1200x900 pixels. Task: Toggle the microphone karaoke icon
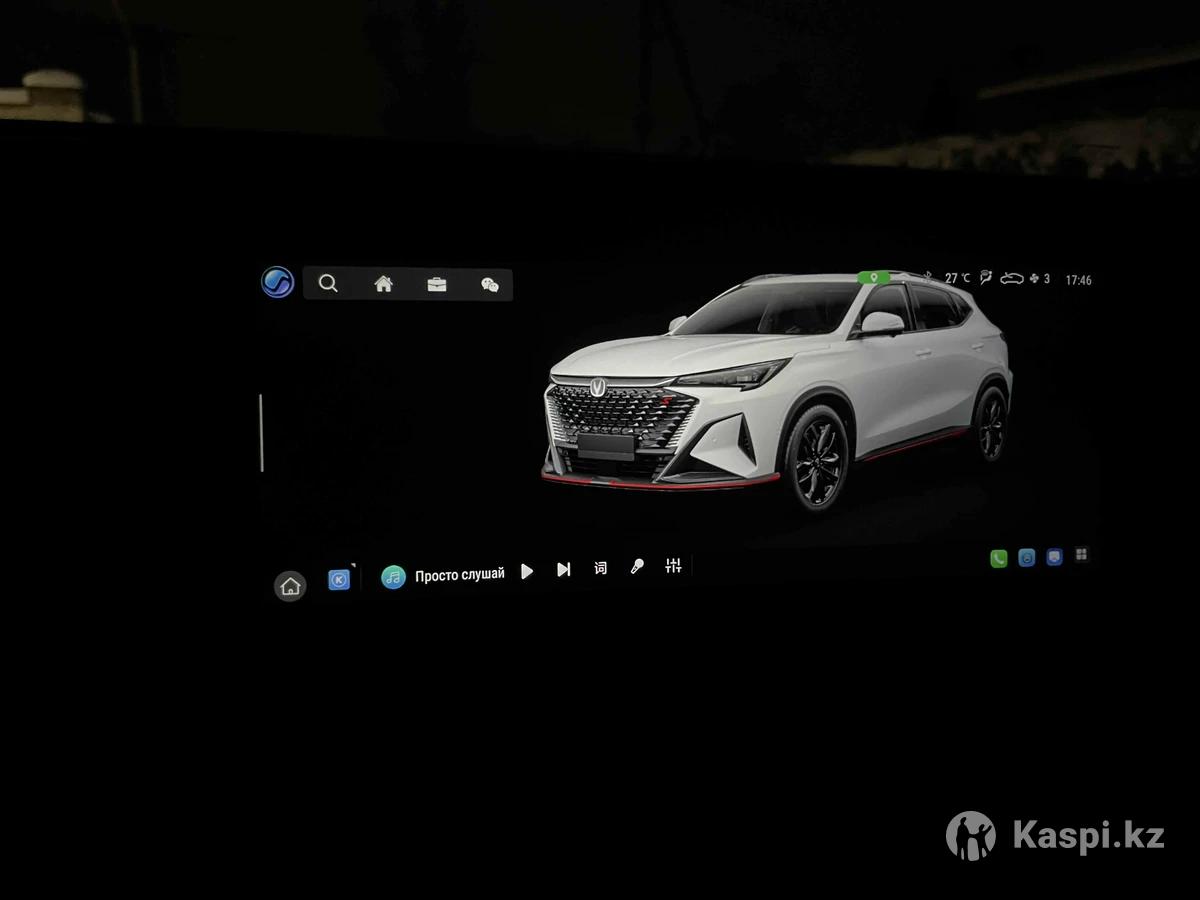[x=637, y=567]
